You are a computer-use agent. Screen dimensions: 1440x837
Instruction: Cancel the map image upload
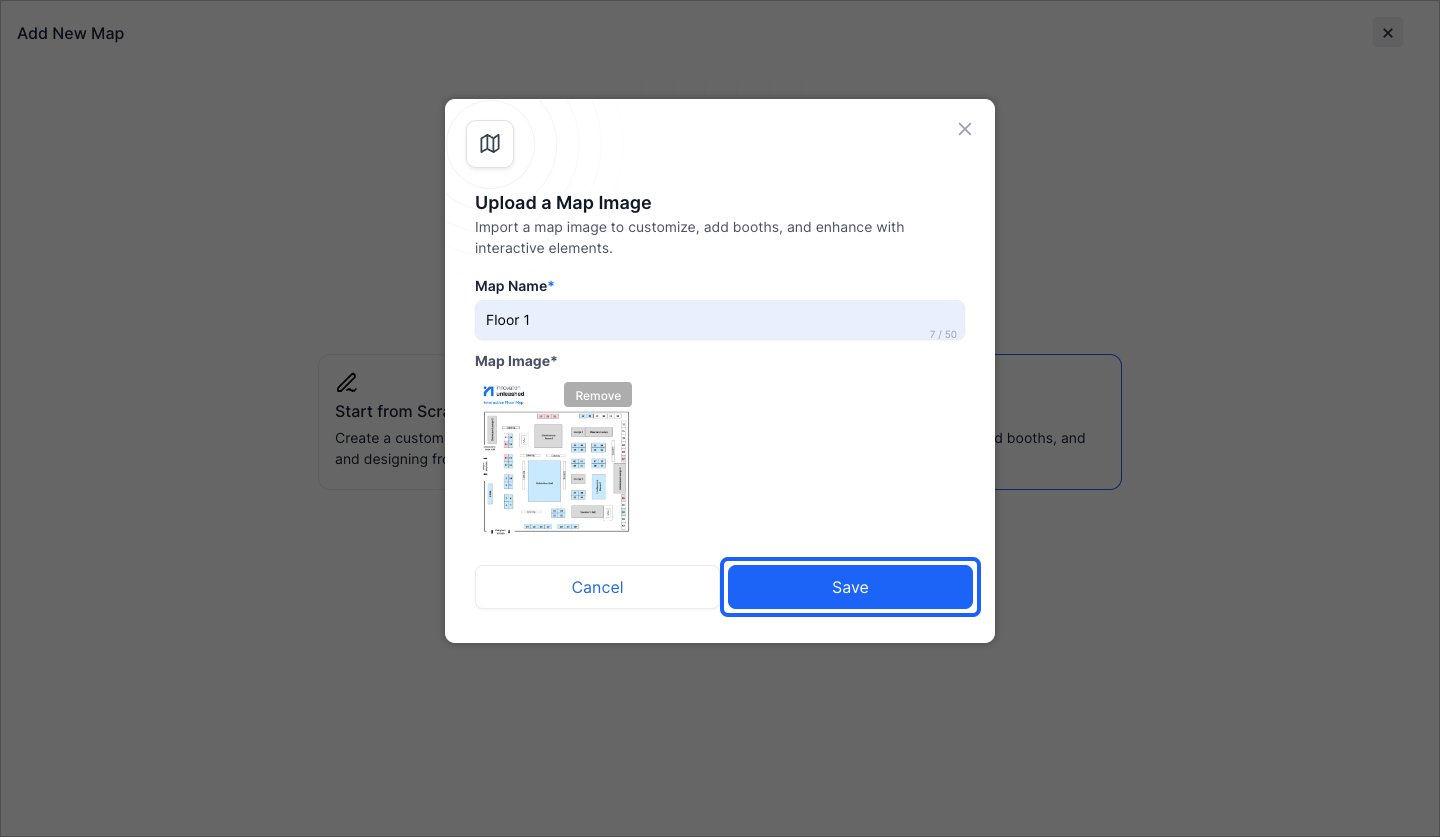pyautogui.click(x=597, y=587)
